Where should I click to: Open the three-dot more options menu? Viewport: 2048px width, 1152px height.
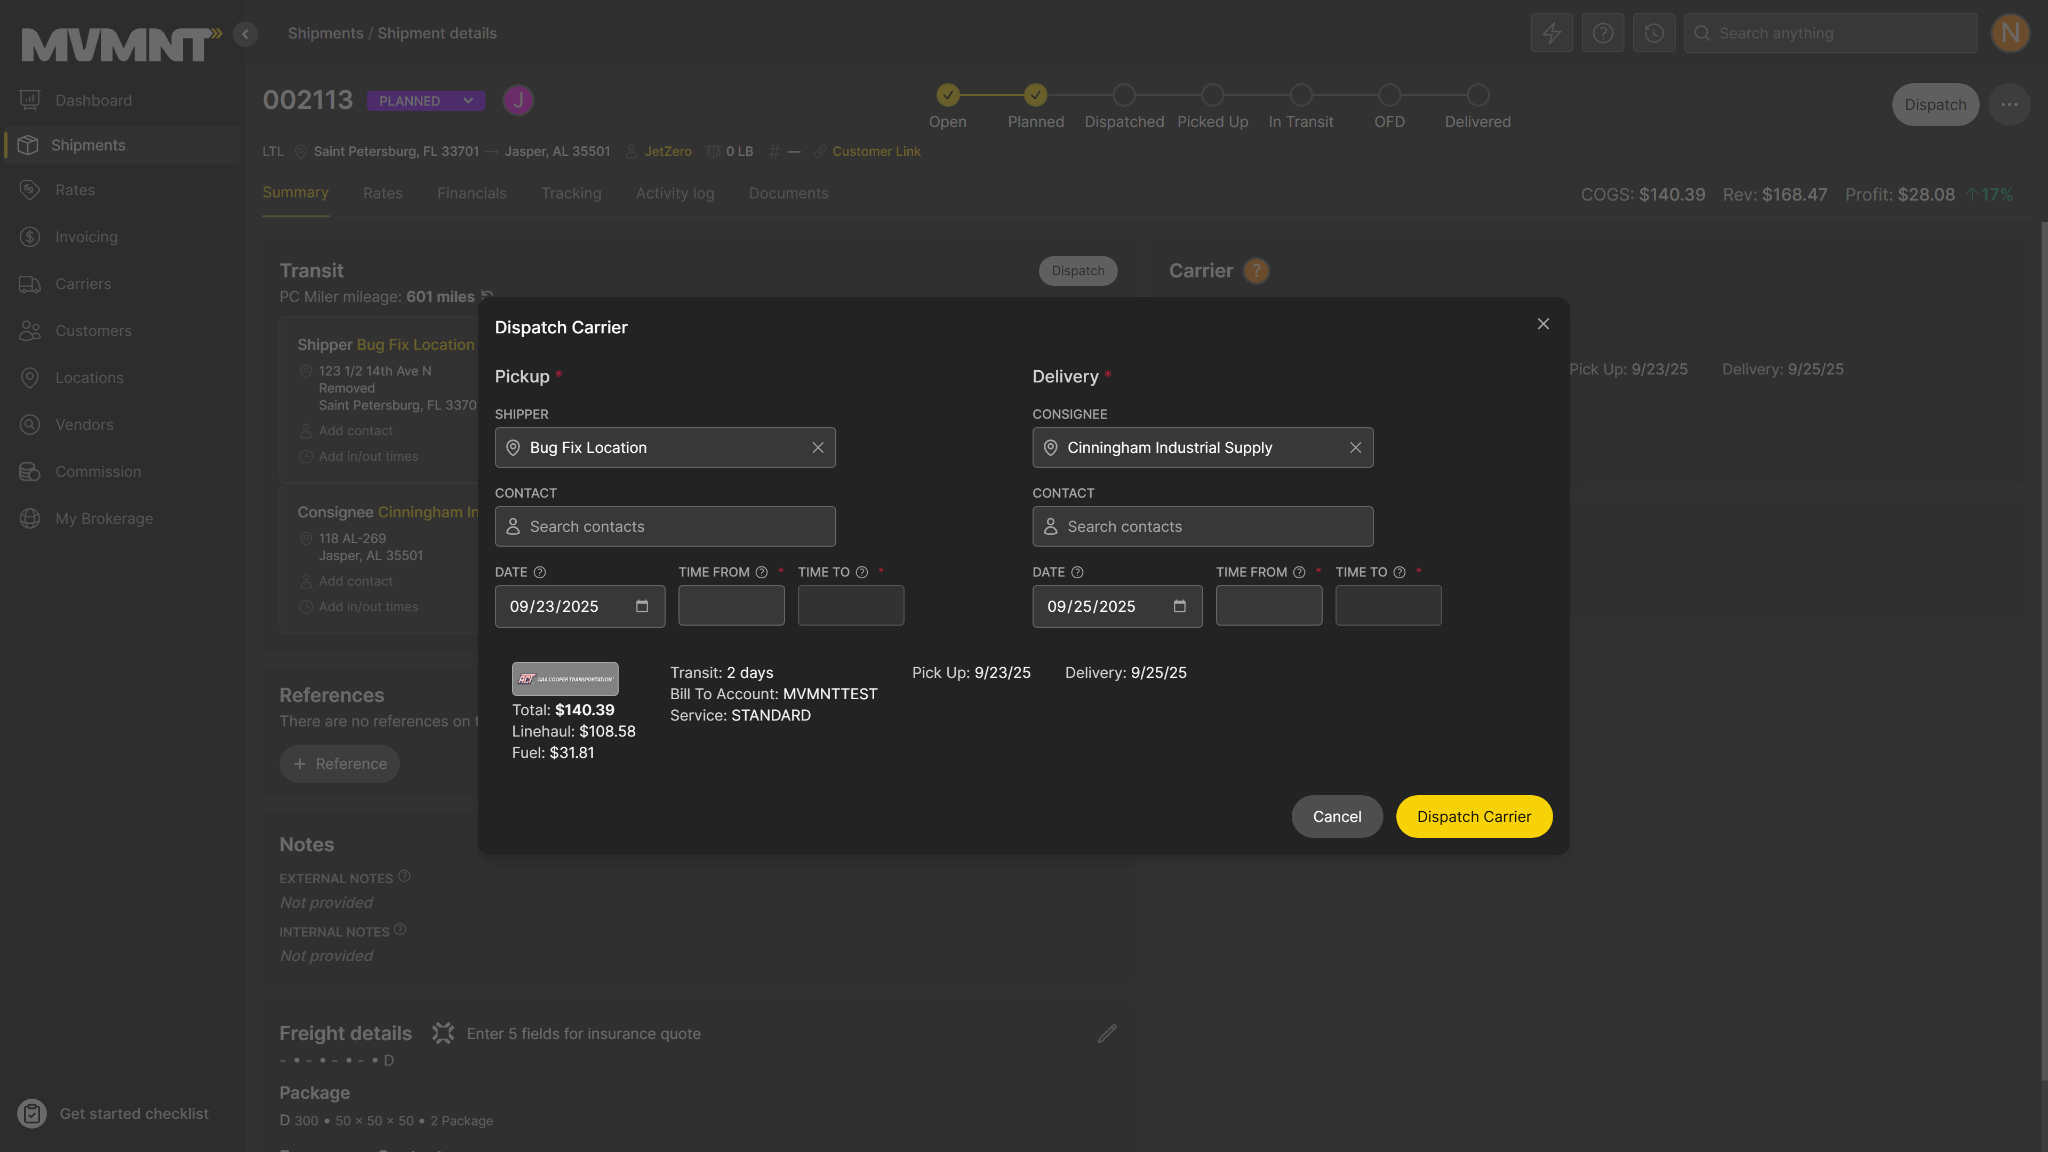point(2009,105)
